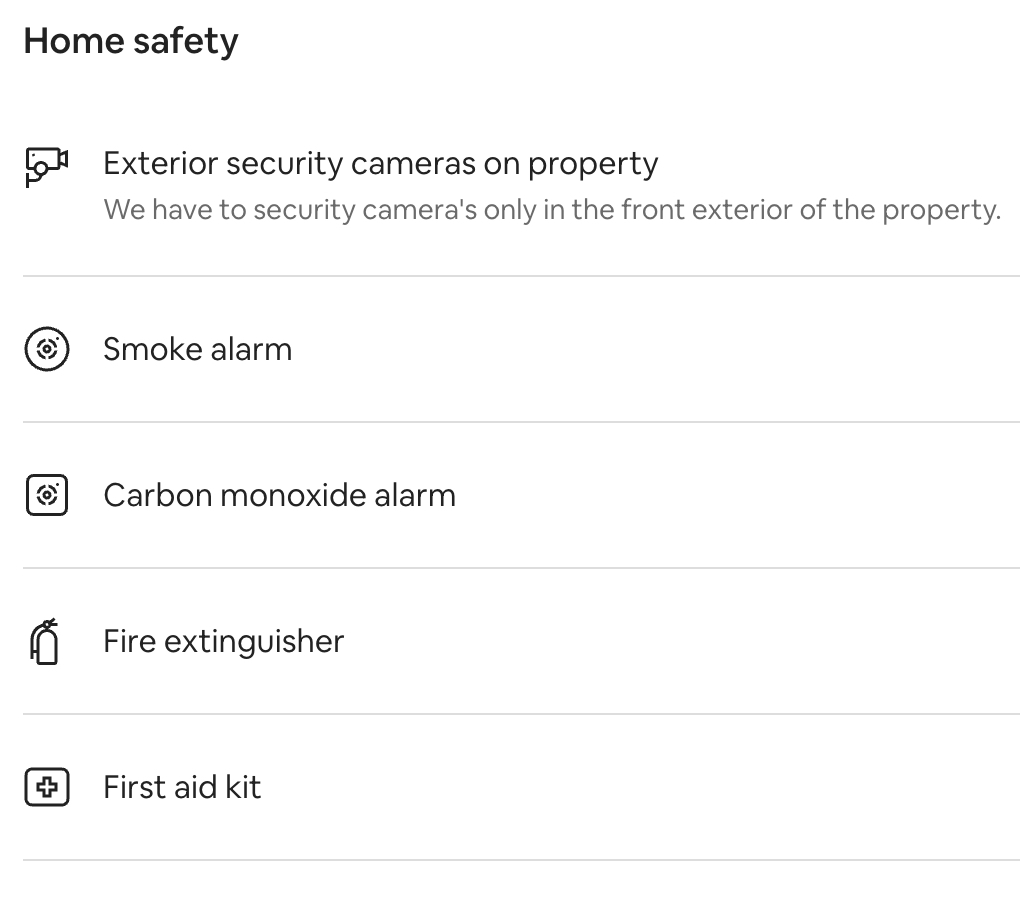Click the divider line below Fire extinguisher

[x=521, y=714]
